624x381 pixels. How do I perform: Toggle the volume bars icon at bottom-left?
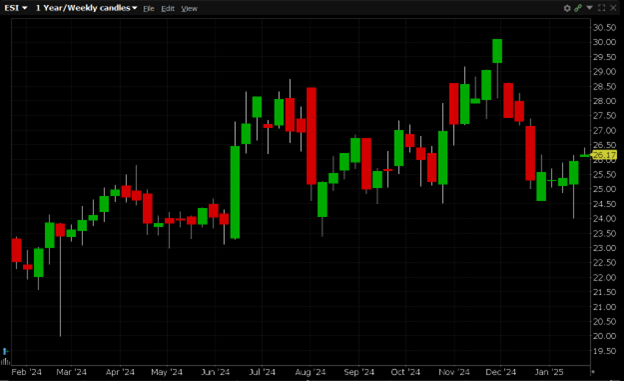5,361
